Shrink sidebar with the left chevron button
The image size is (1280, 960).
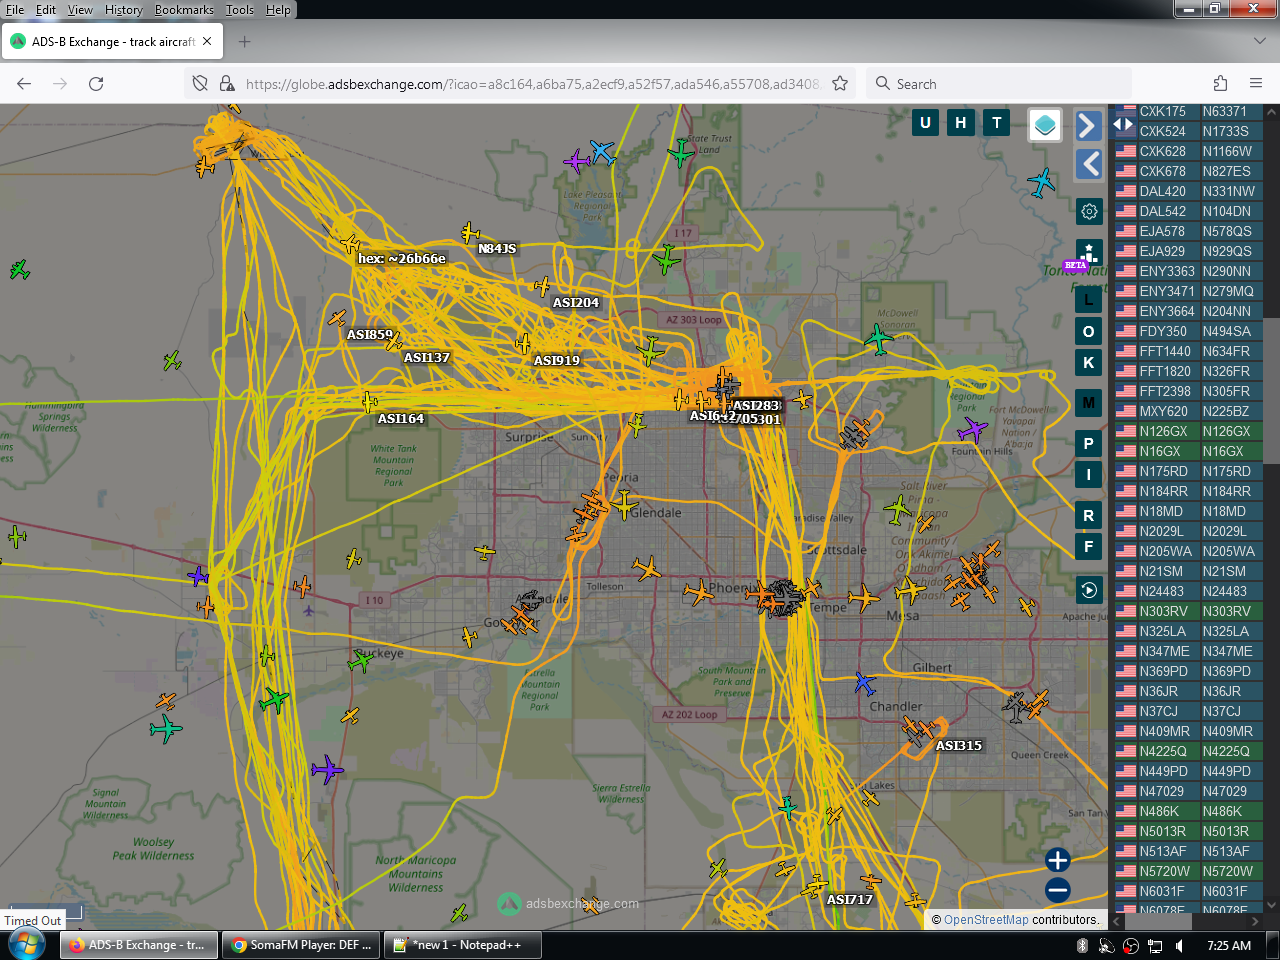(x=1089, y=164)
